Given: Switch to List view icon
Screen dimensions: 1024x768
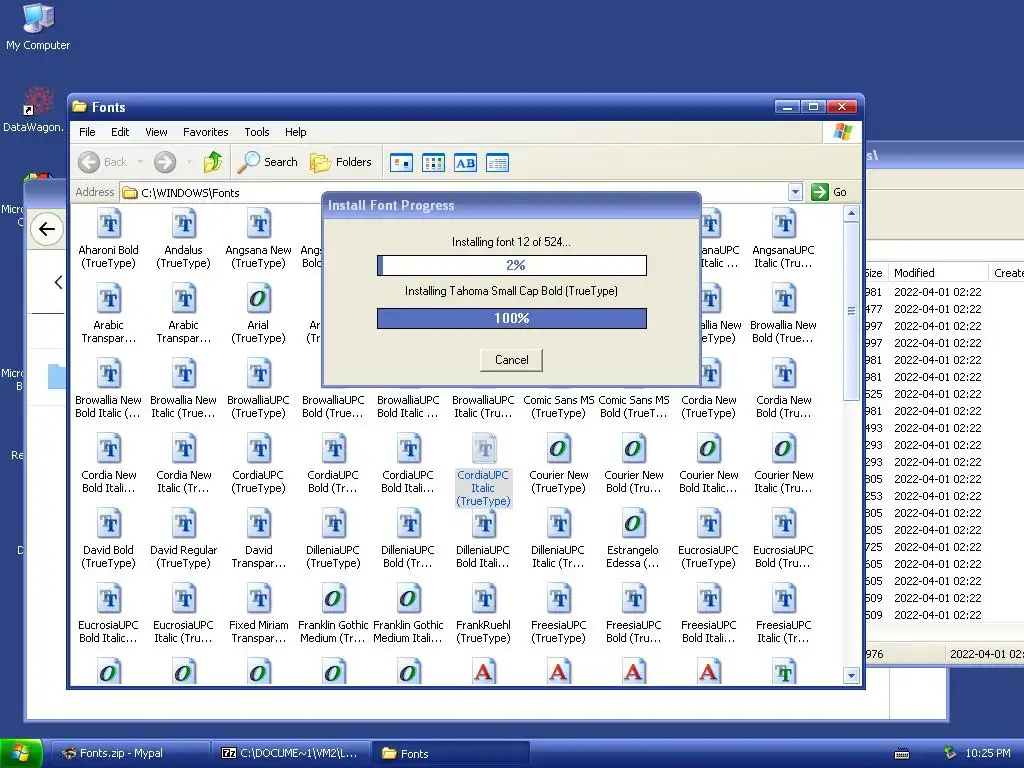Looking at the screenshot, I should click(433, 163).
